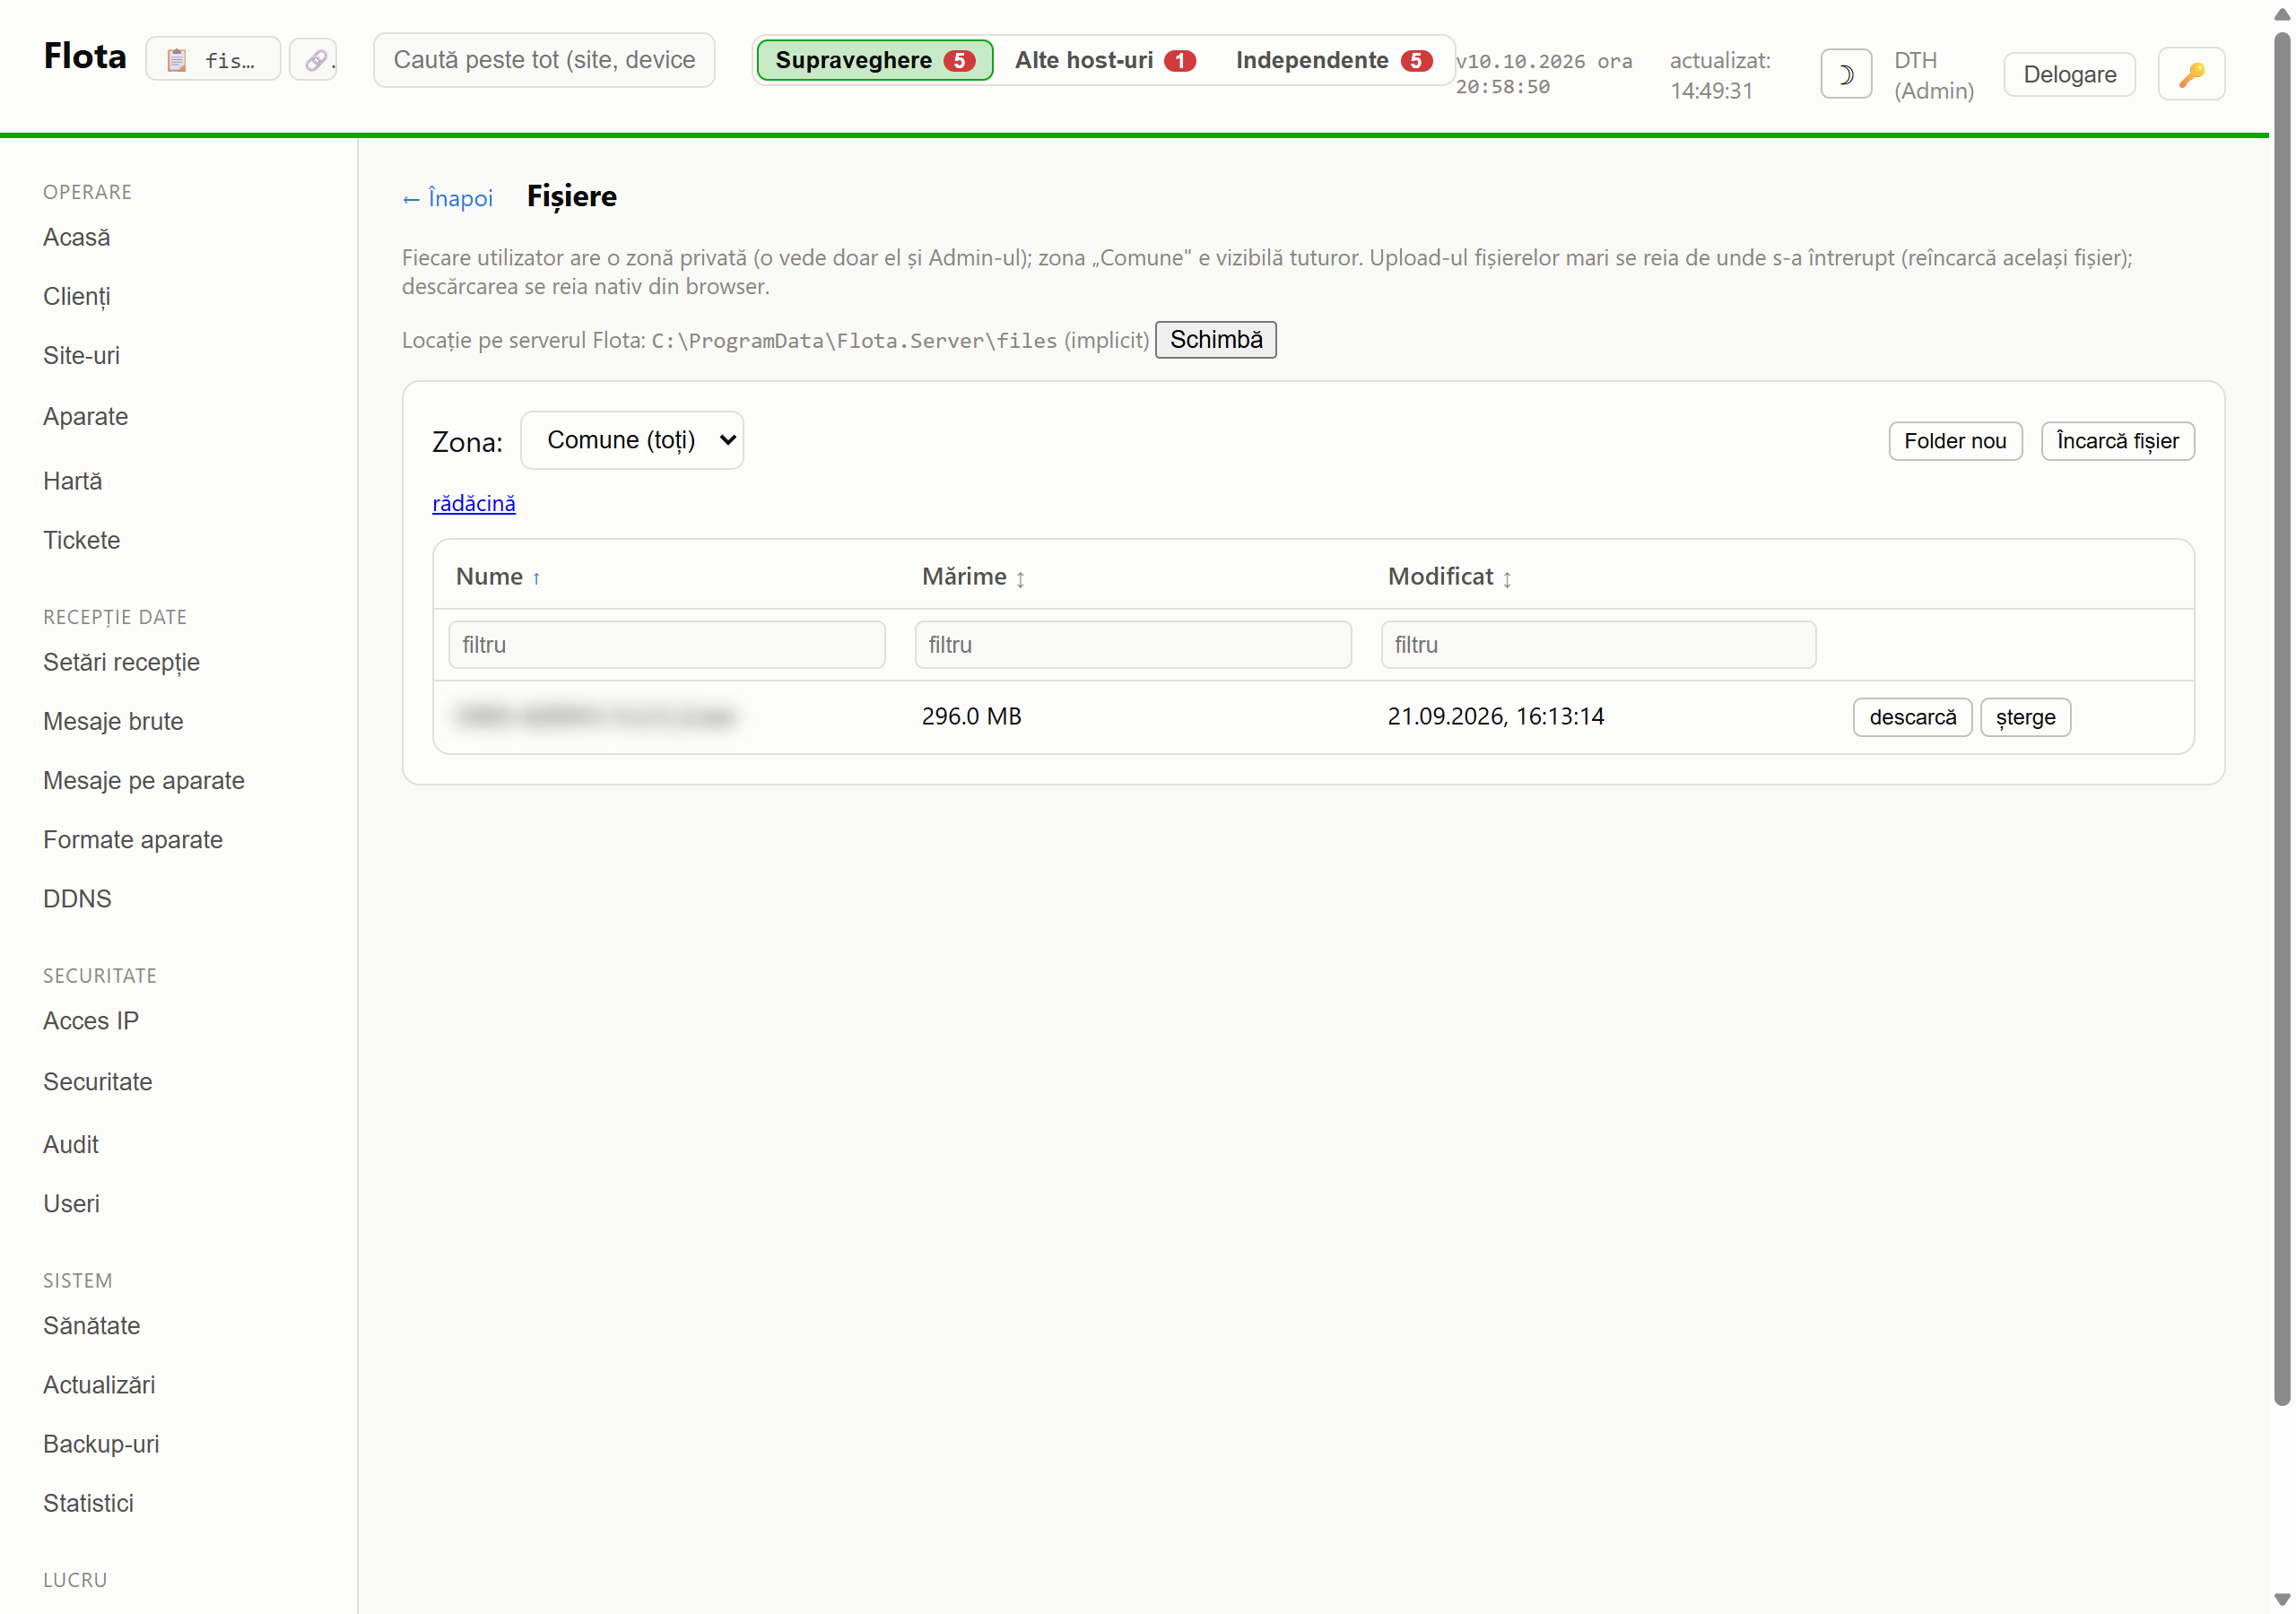The image size is (2296, 1614).
Task: Open Setări recepție in the sidebar
Action: click(x=121, y=663)
